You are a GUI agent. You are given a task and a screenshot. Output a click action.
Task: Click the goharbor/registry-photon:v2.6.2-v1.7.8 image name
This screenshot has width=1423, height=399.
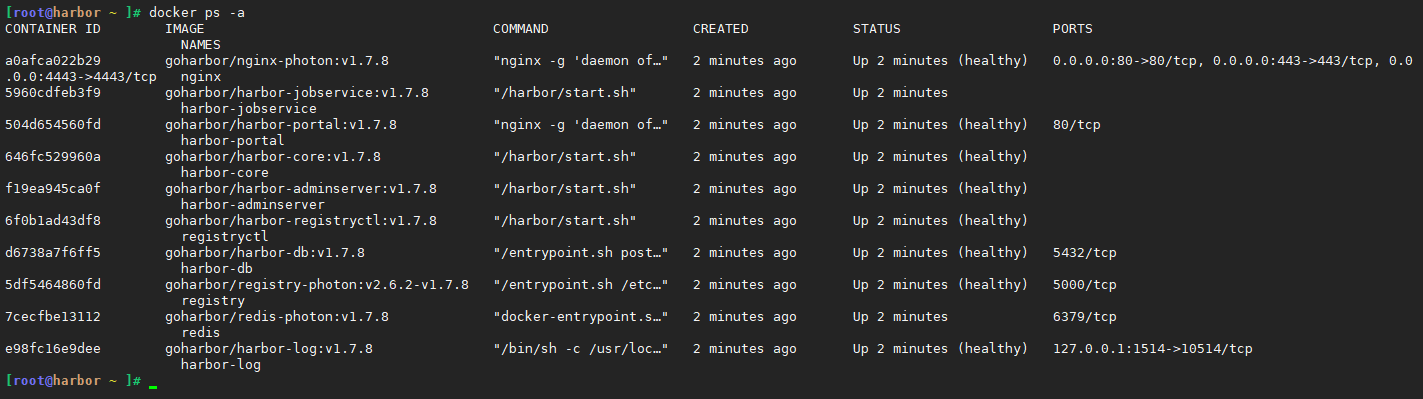tap(317, 285)
